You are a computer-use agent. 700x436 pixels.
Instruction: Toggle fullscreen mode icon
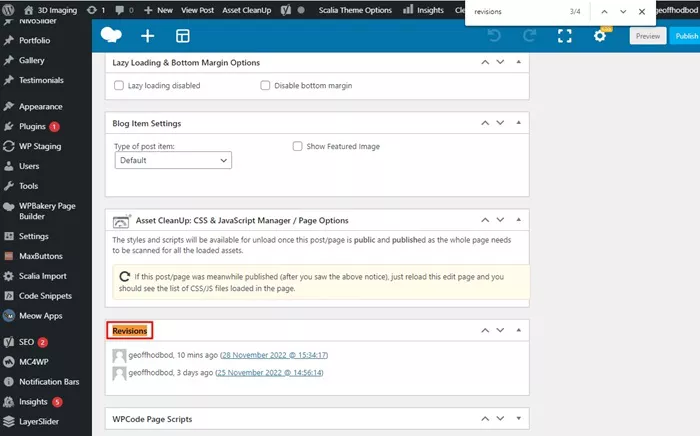tap(565, 36)
